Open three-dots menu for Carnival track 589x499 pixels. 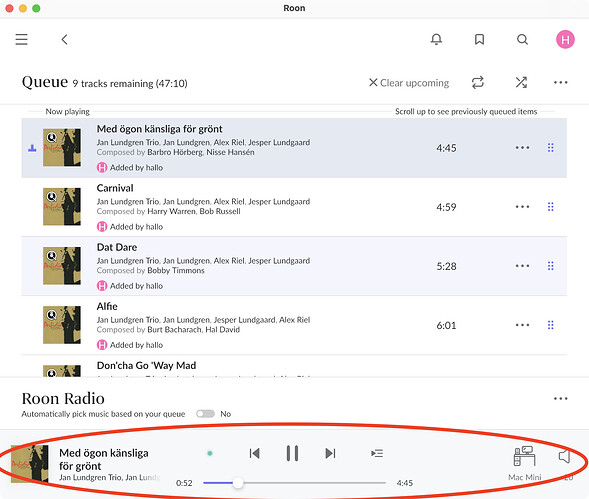(522, 207)
